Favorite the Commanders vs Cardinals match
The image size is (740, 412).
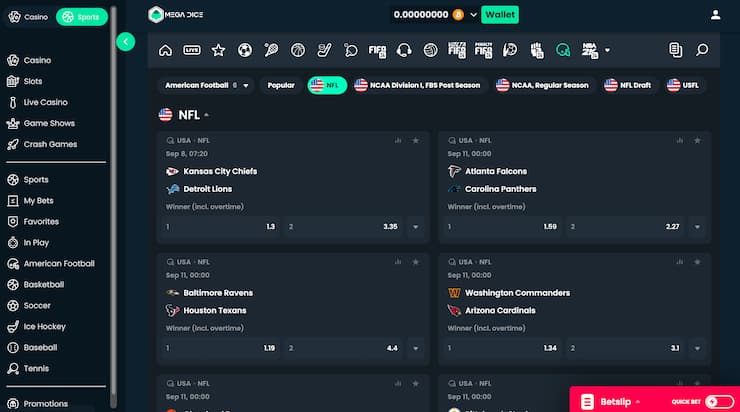click(x=697, y=262)
